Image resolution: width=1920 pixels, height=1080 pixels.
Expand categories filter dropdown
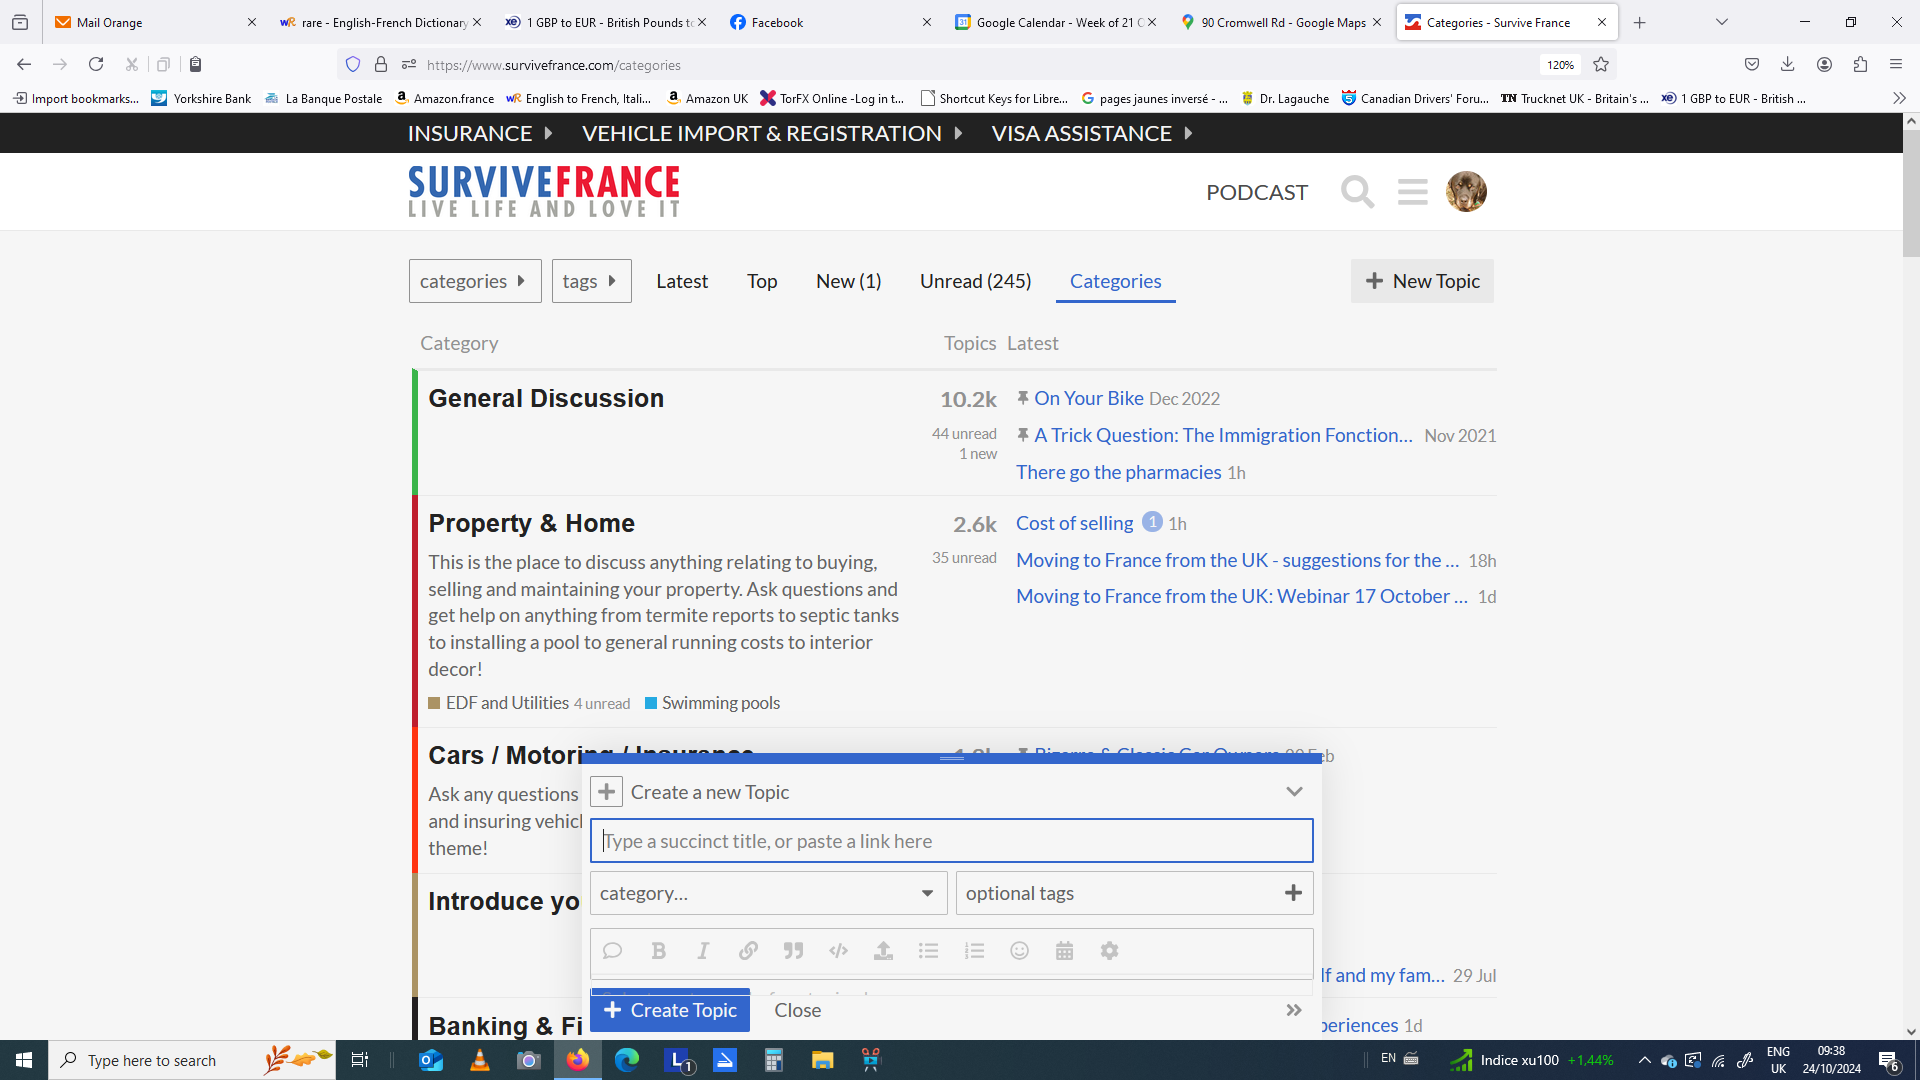[x=475, y=281]
